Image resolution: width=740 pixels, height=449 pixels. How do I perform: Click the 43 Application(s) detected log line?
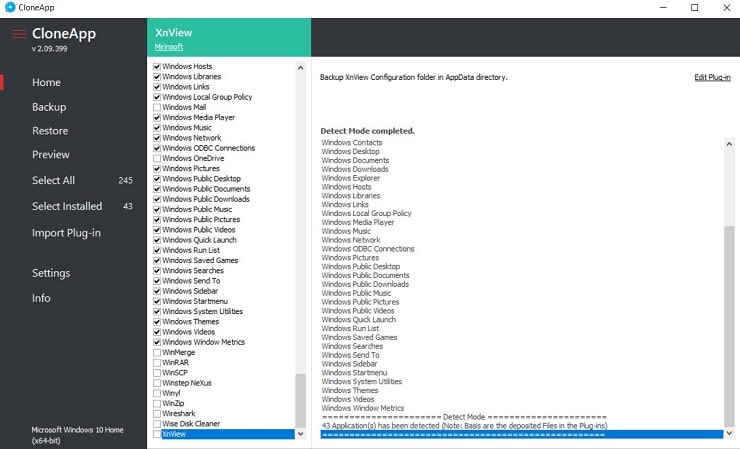pyautogui.click(x=464, y=425)
